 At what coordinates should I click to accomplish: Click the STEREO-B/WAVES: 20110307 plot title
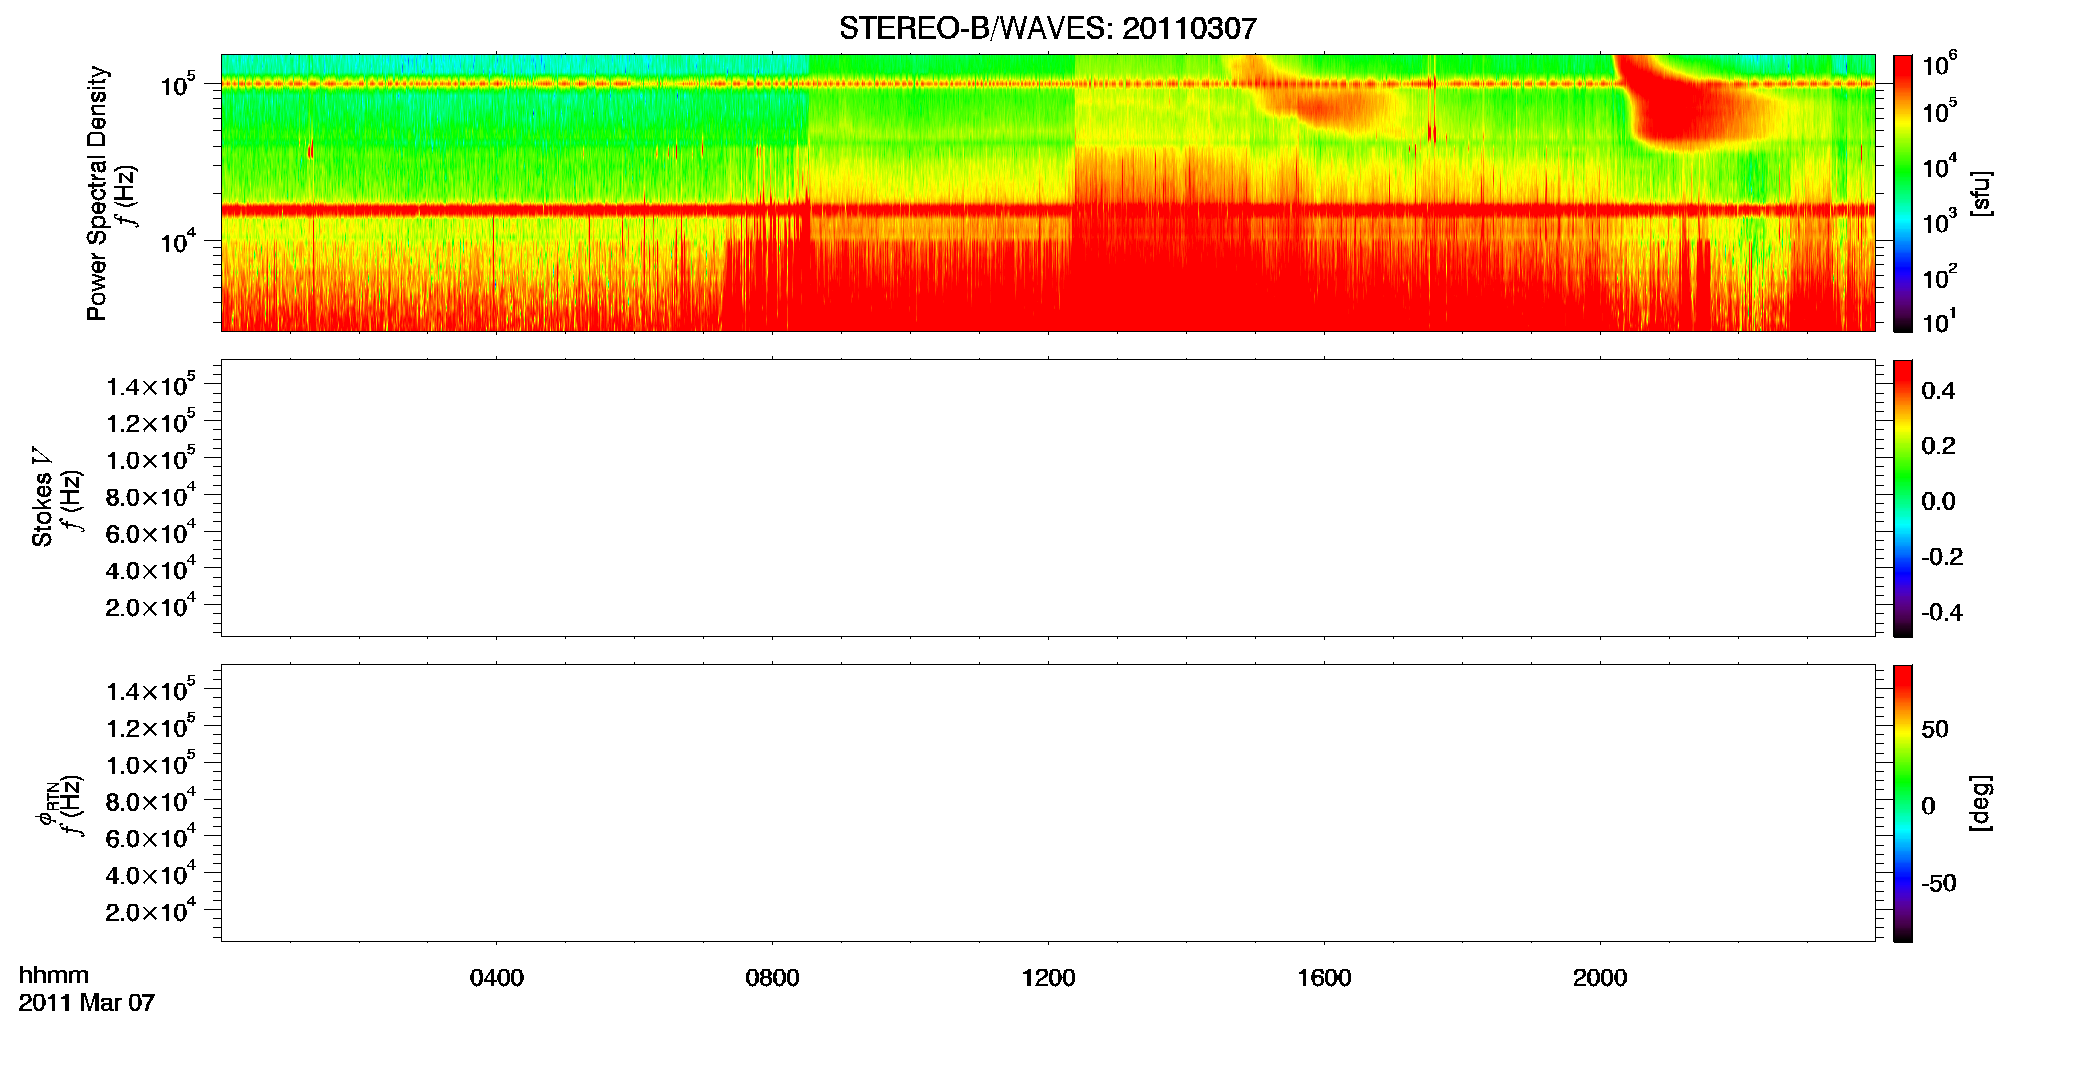(1047, 28)
